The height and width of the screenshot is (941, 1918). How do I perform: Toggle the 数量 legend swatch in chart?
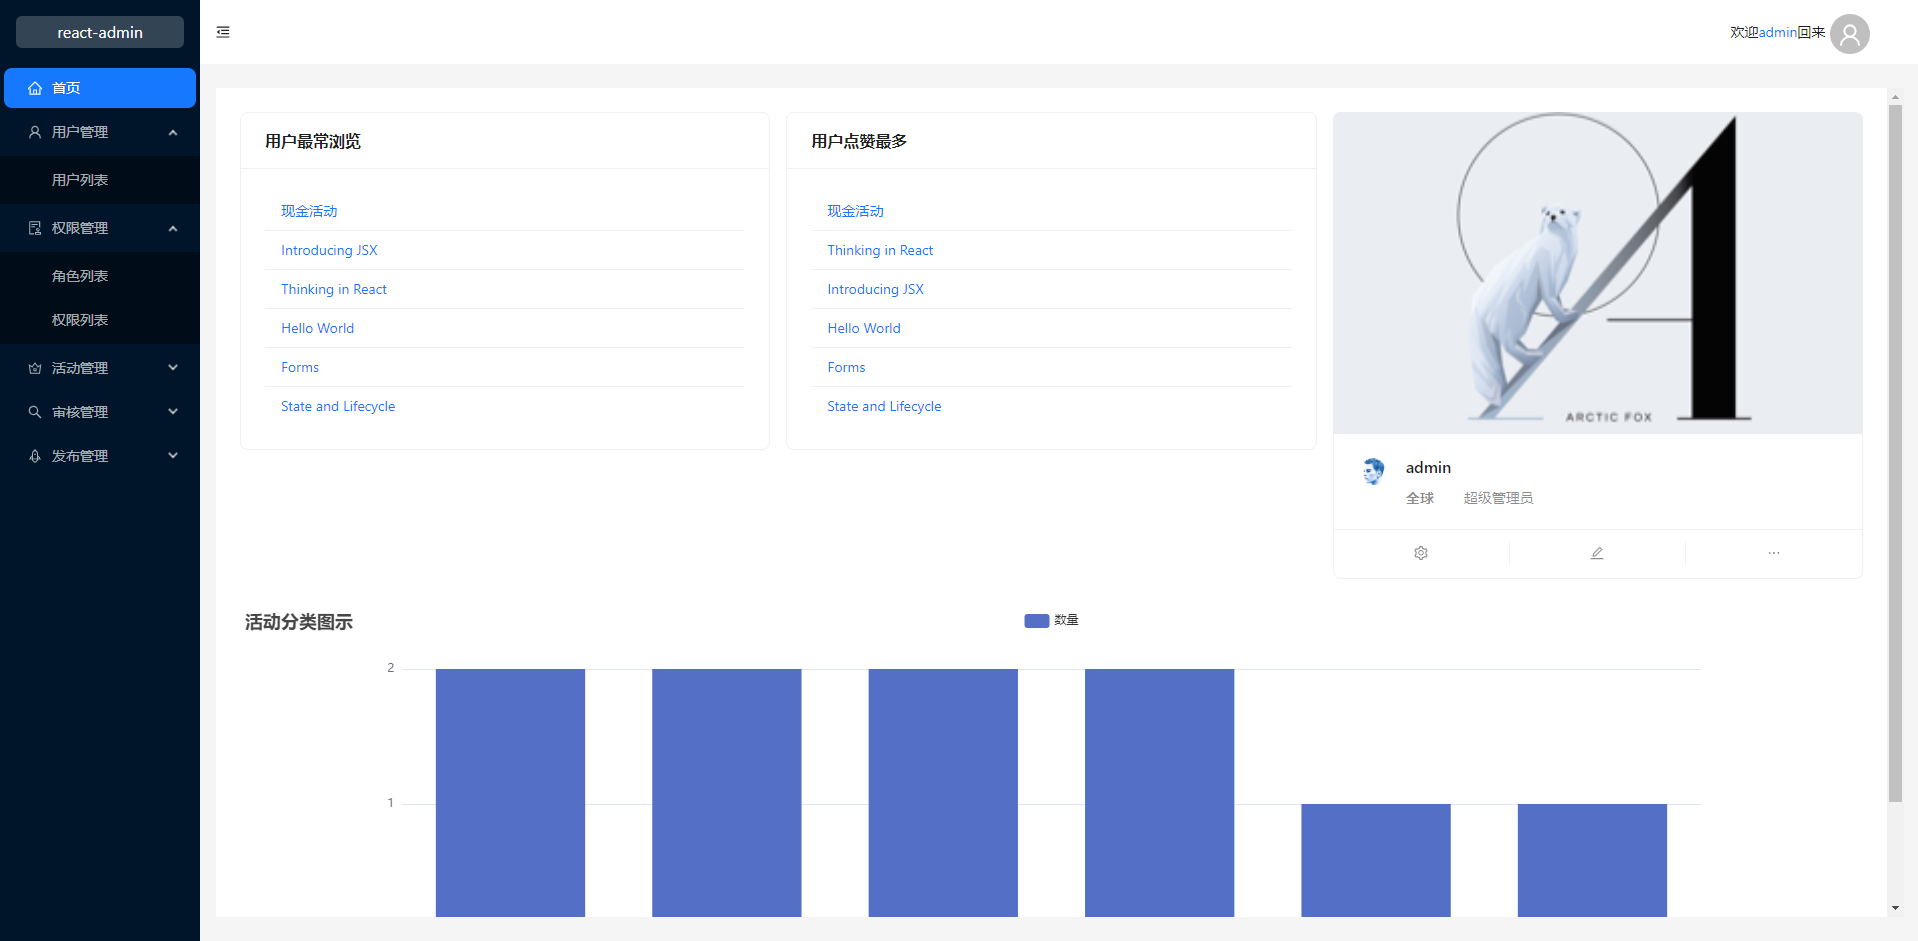1036,621
